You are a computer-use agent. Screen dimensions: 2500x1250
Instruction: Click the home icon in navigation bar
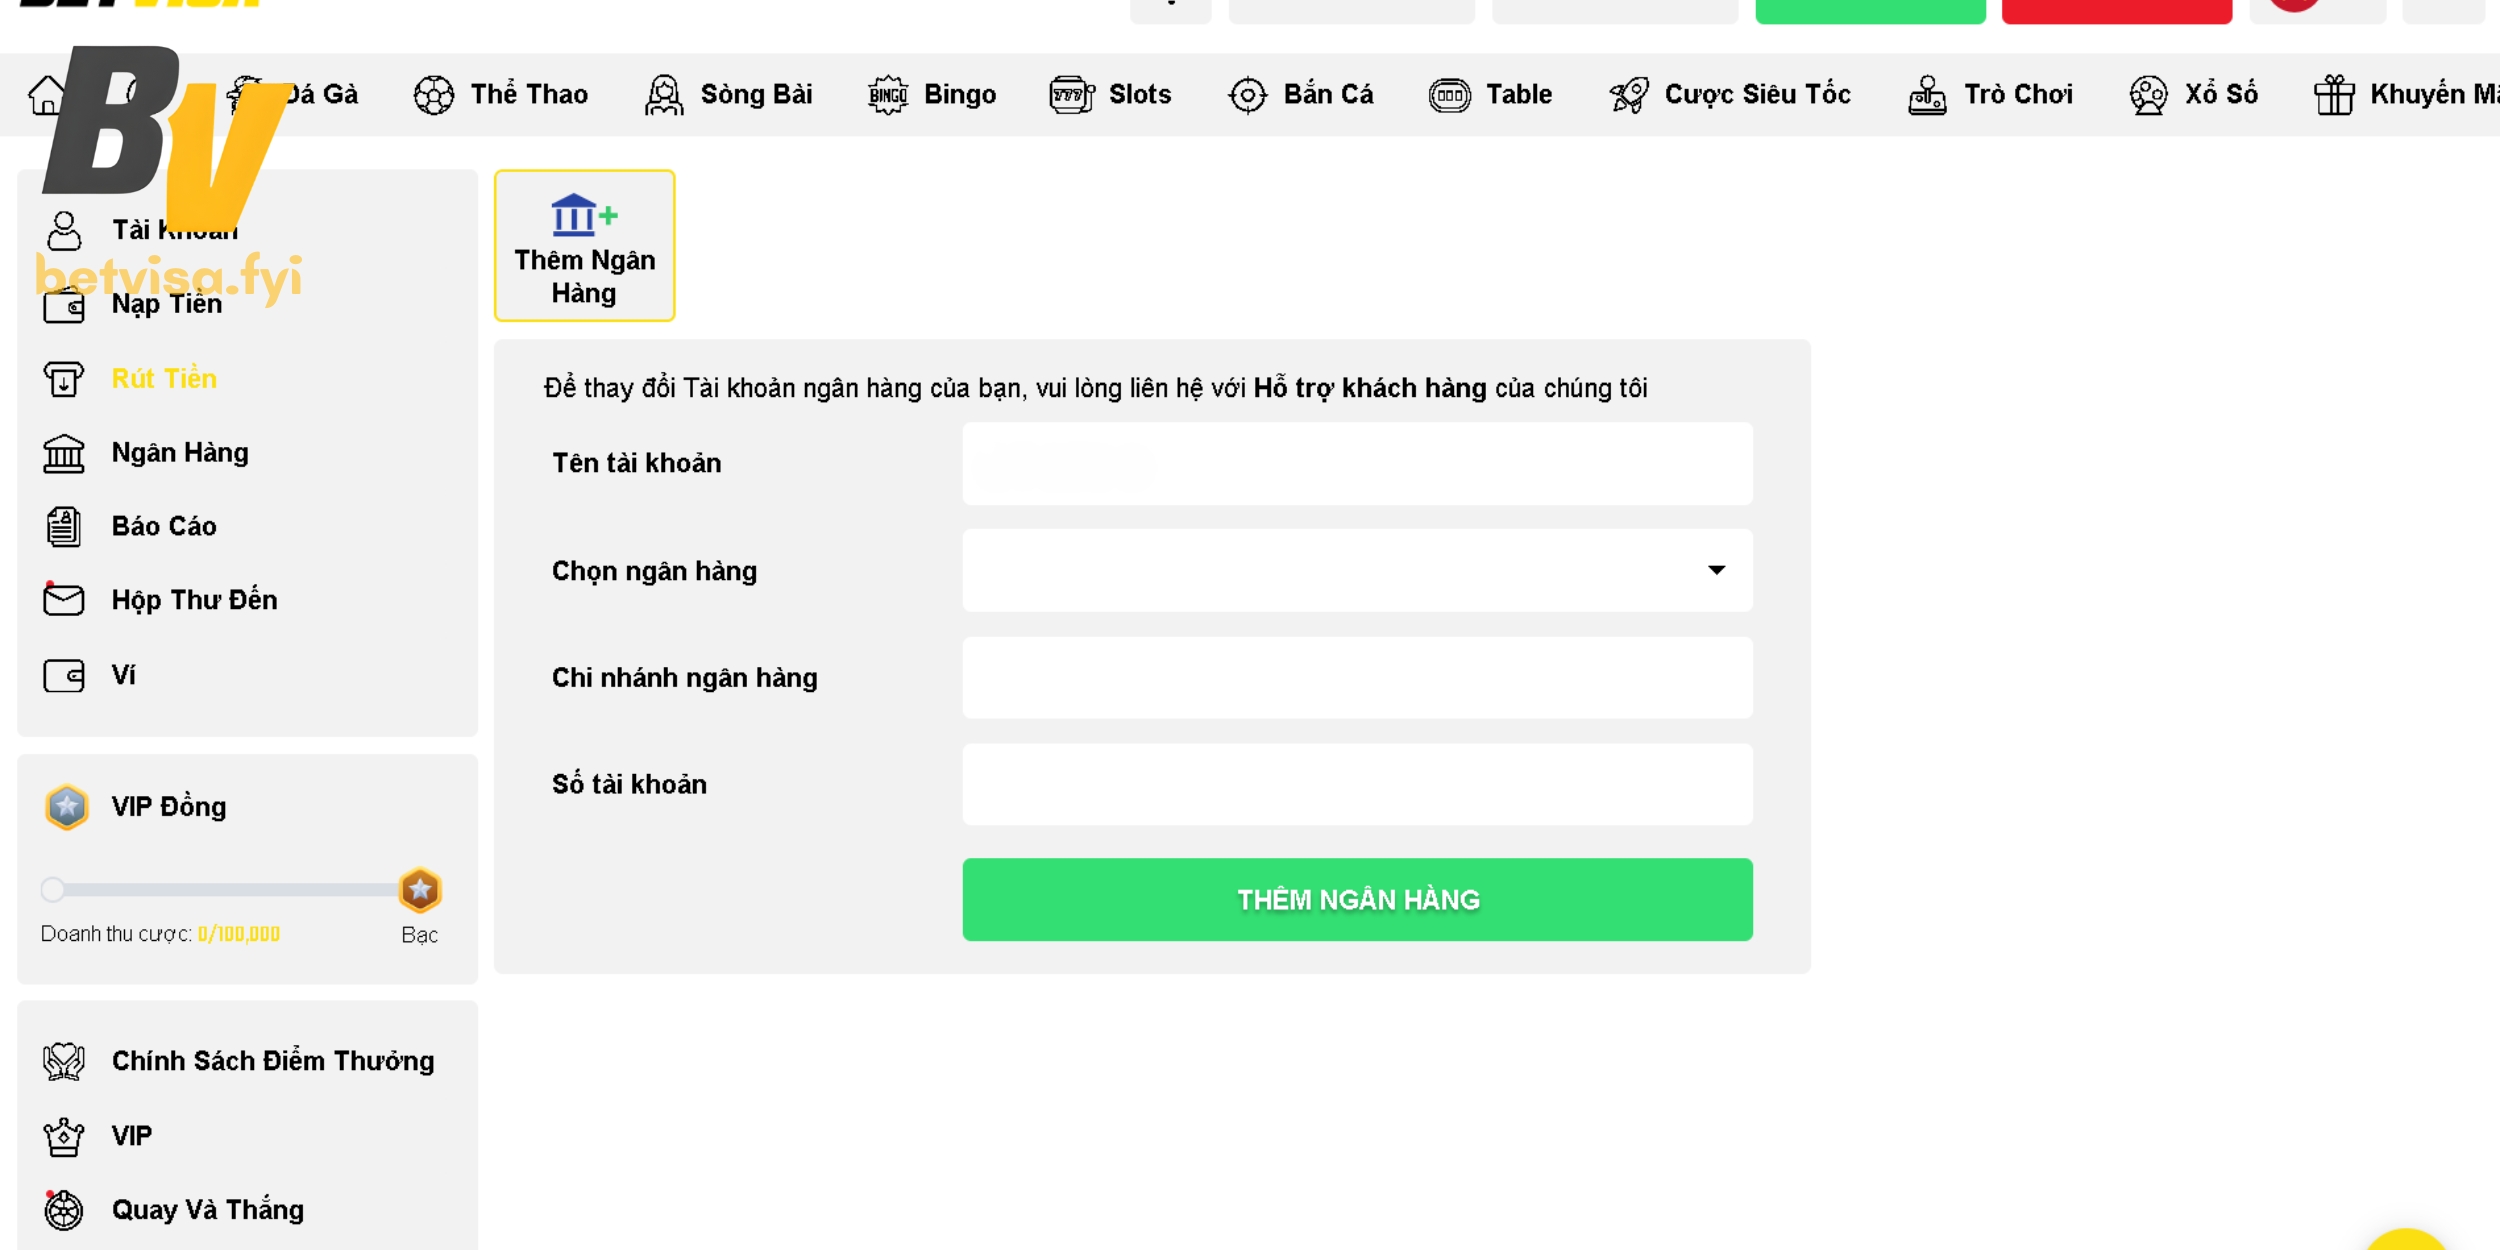(46, 96)
